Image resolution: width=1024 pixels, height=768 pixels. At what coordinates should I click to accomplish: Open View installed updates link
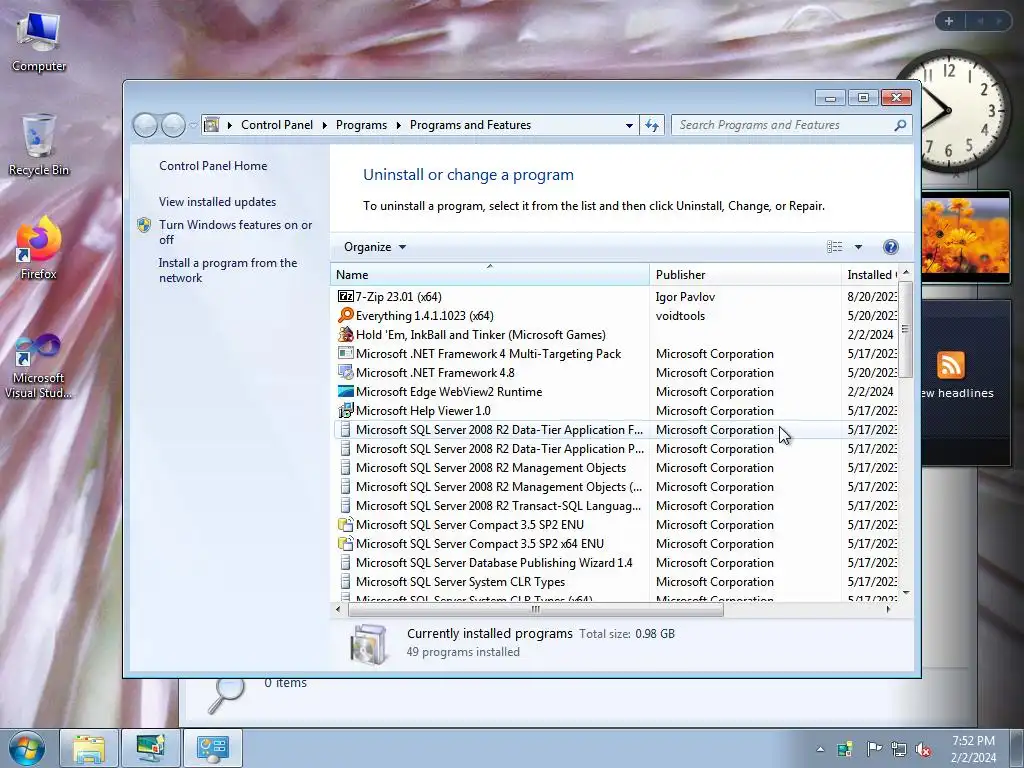(217, 202)
